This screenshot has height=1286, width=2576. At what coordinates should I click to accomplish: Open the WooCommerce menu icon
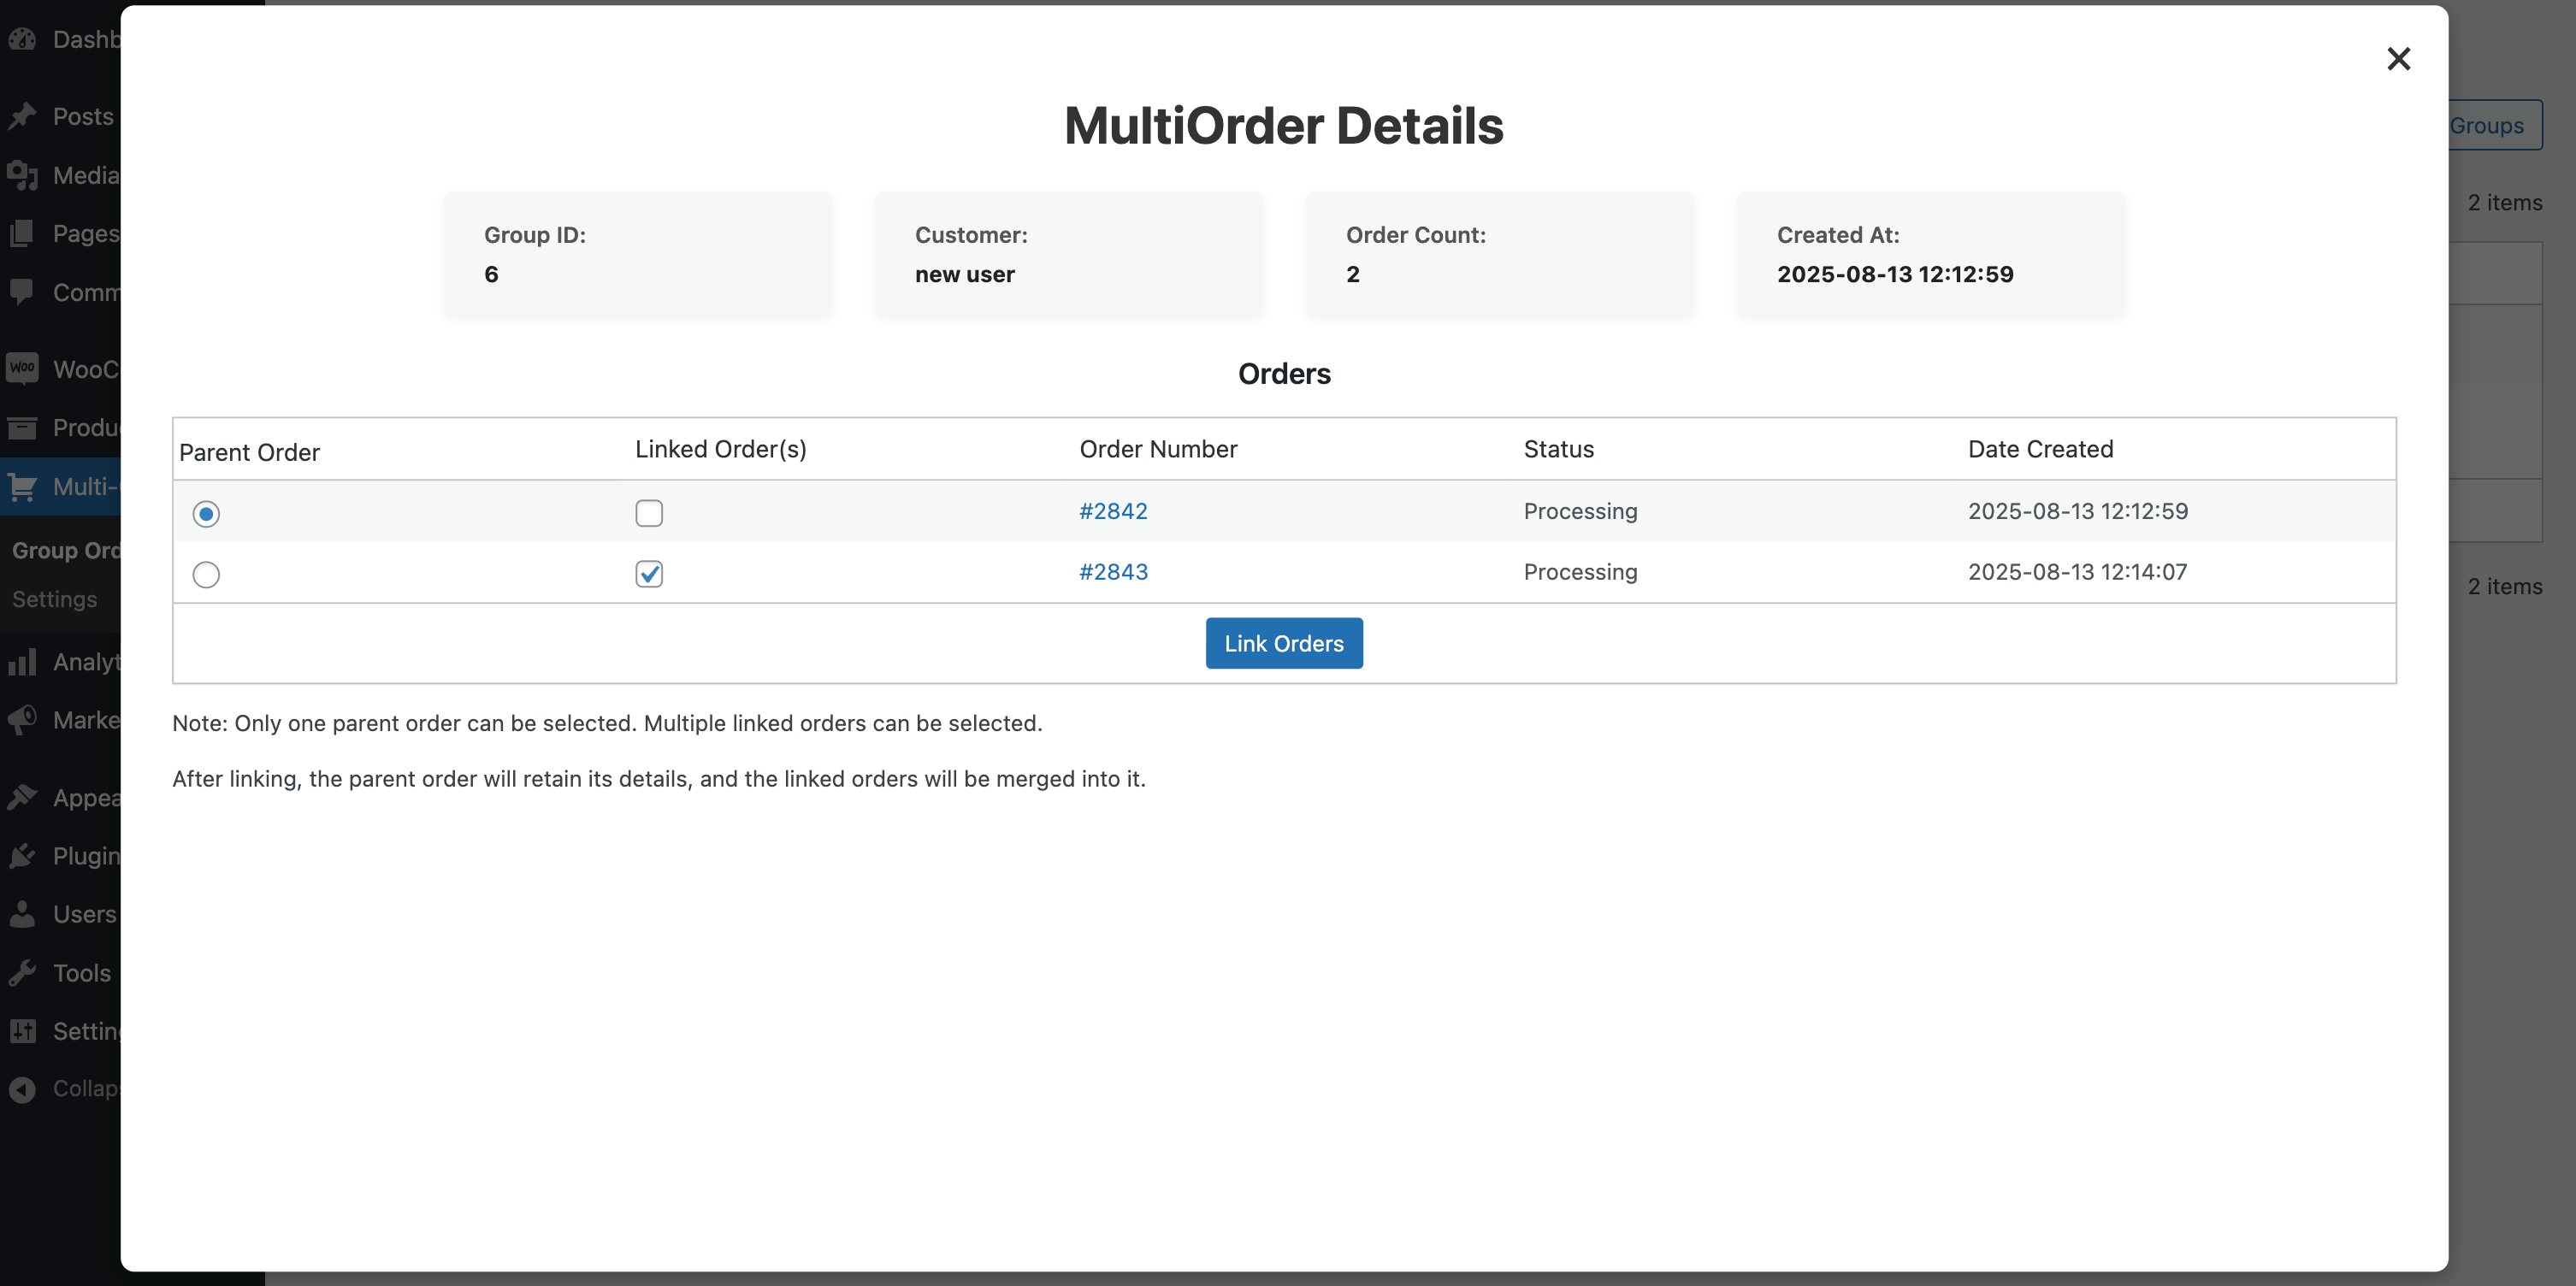click(x=23, y=368)
